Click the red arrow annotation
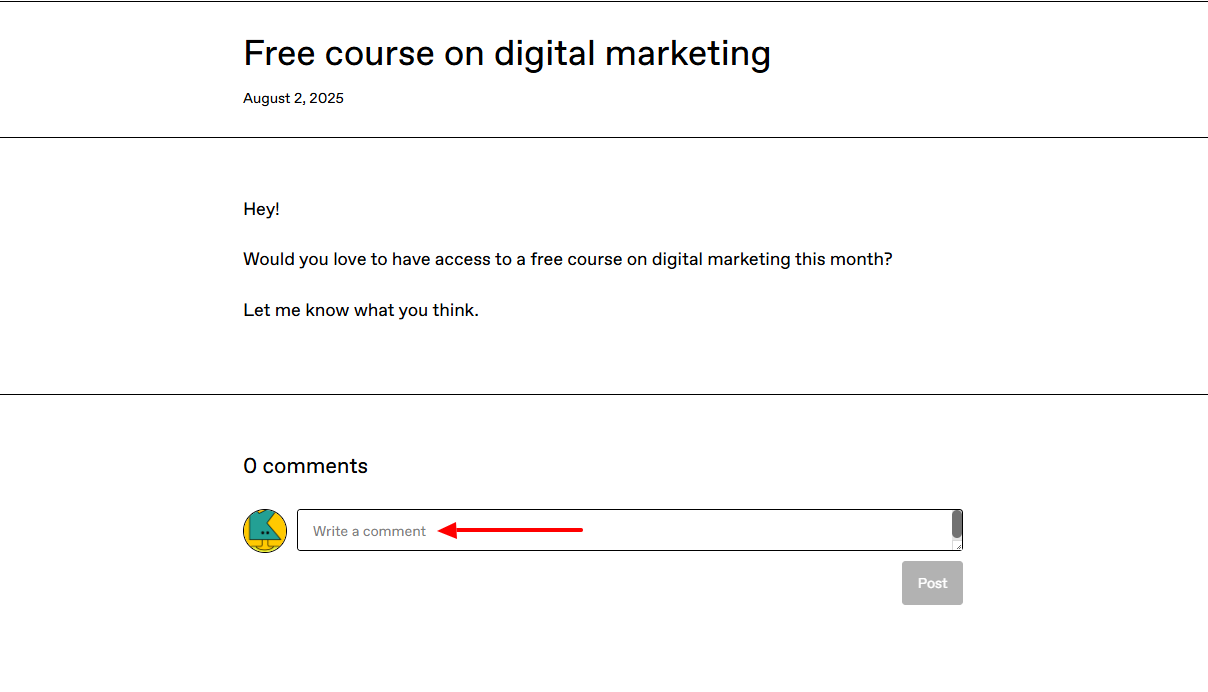The height and width of the screenshot is (692, 1208). click(x=510, y=530)
